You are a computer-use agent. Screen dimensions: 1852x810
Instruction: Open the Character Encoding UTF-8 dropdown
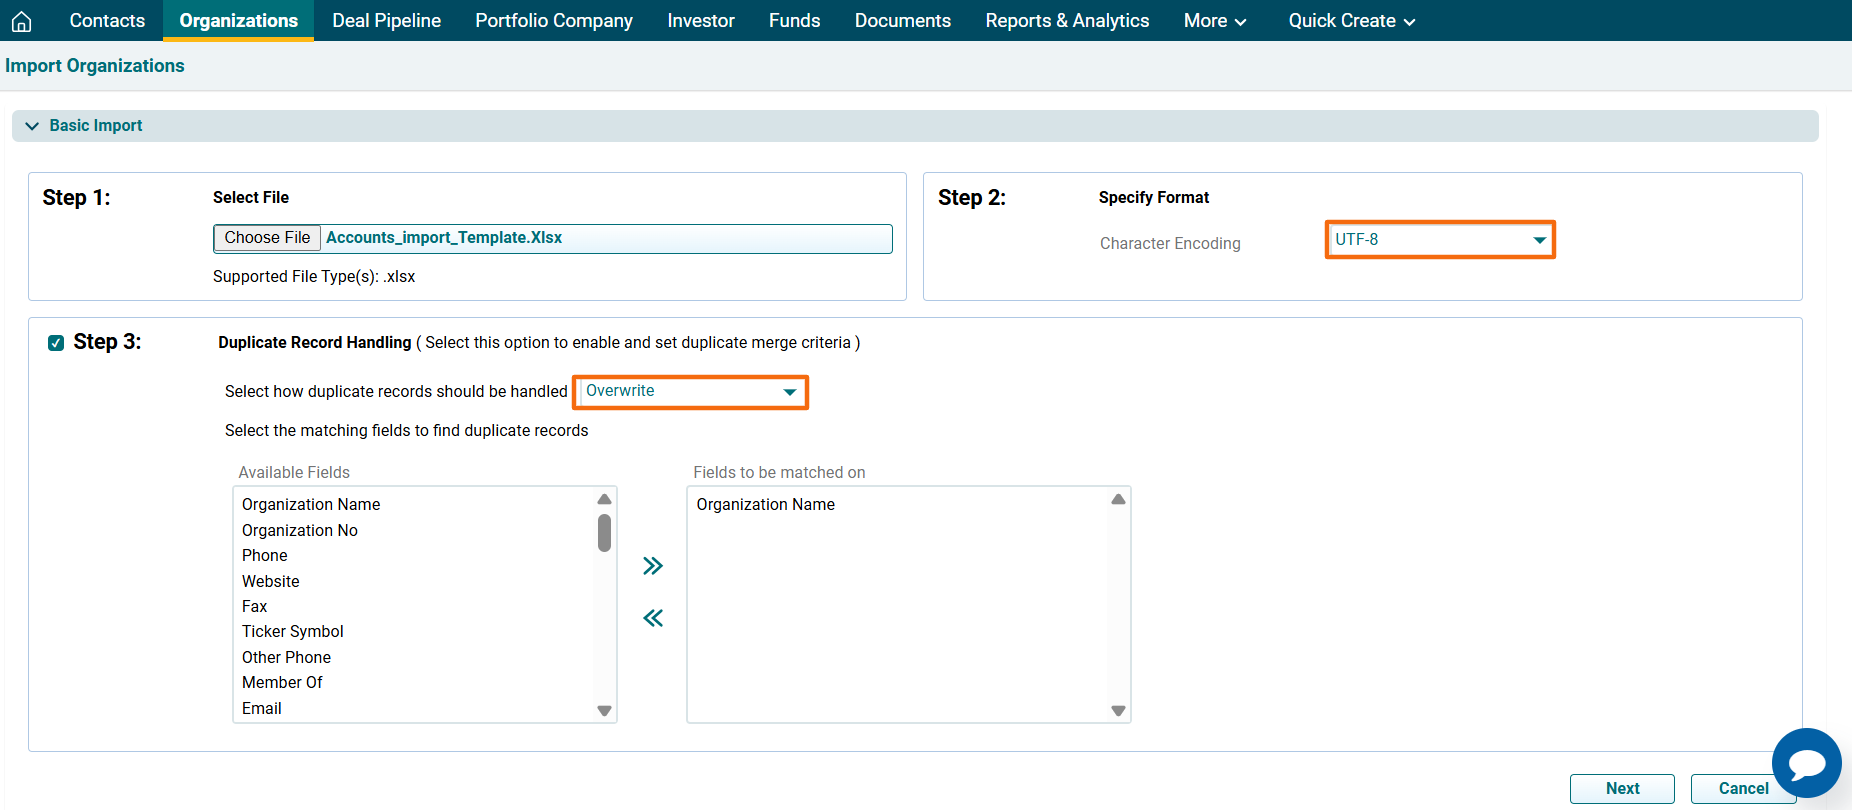[x=1440, y=240]
